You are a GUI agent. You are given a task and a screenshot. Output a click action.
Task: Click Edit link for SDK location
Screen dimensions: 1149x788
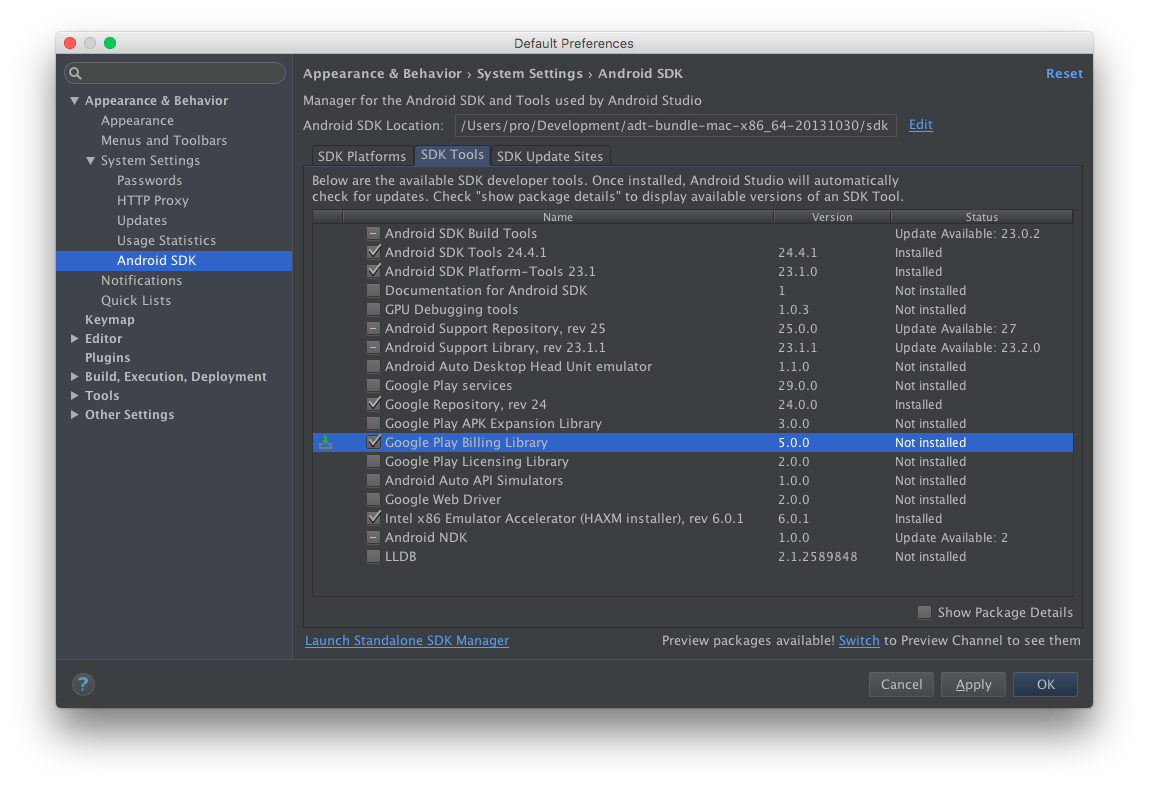coord(920,125)
